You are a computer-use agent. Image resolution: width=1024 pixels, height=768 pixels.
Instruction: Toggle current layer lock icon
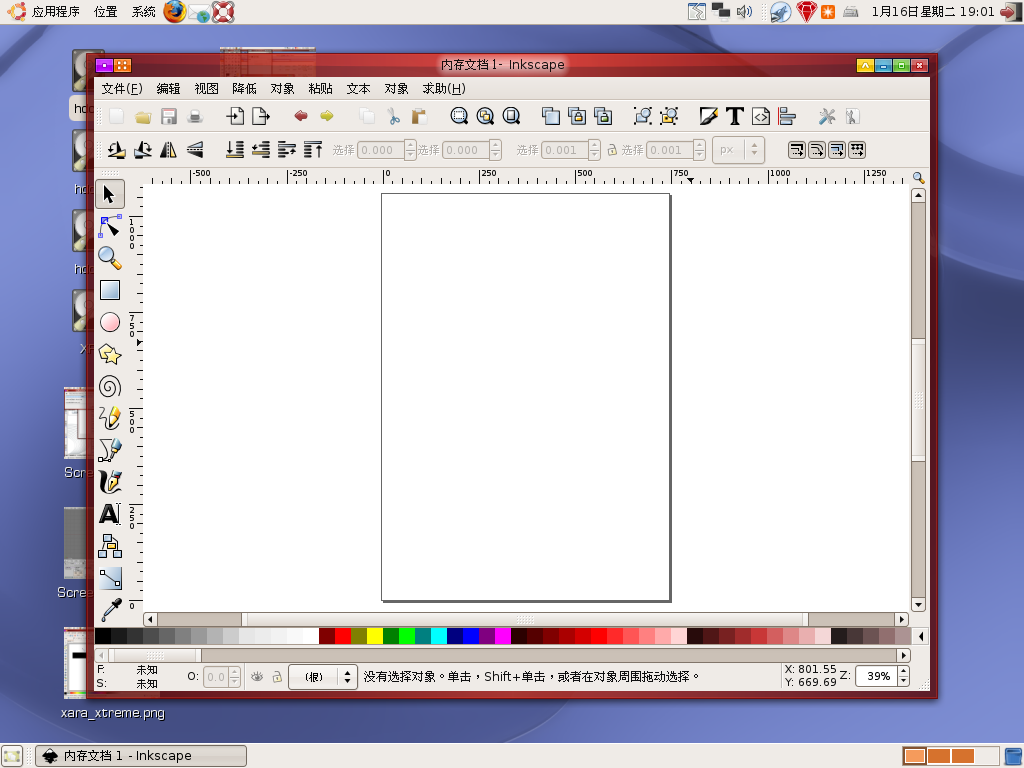point(277,677)
